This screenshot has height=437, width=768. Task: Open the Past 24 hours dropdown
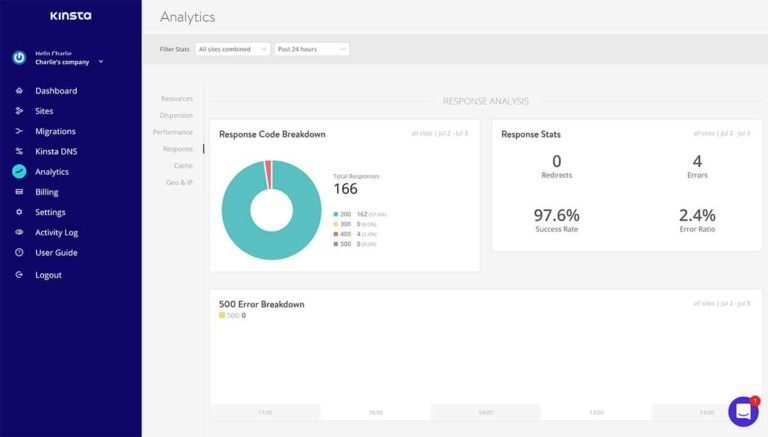(312, 49)
